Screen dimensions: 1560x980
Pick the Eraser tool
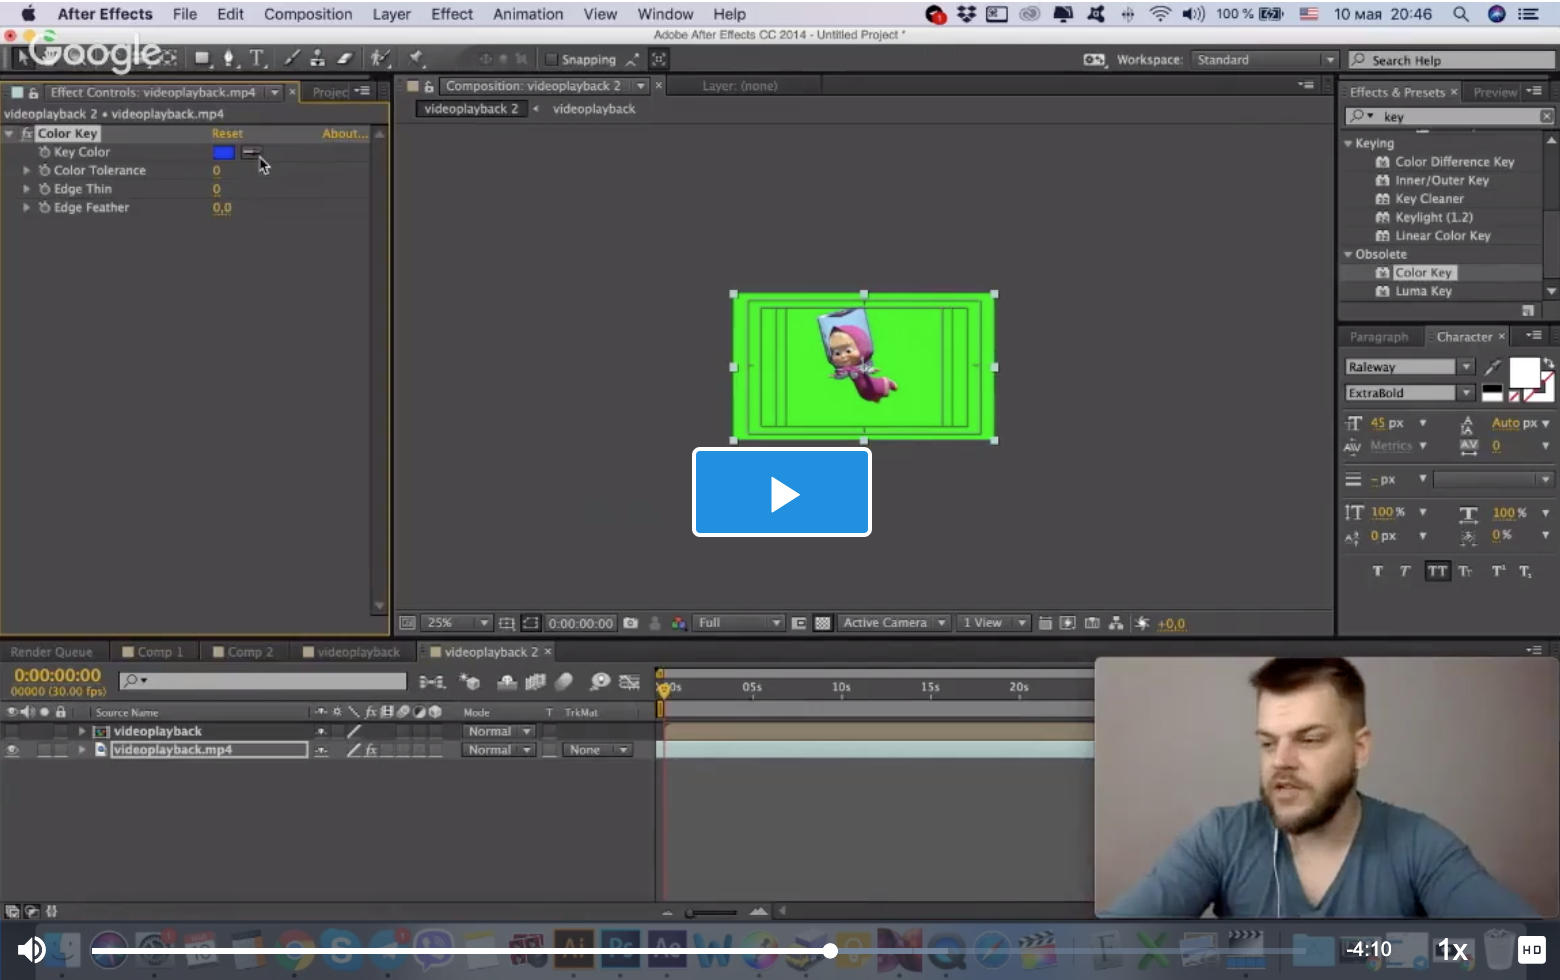point(345,58)
